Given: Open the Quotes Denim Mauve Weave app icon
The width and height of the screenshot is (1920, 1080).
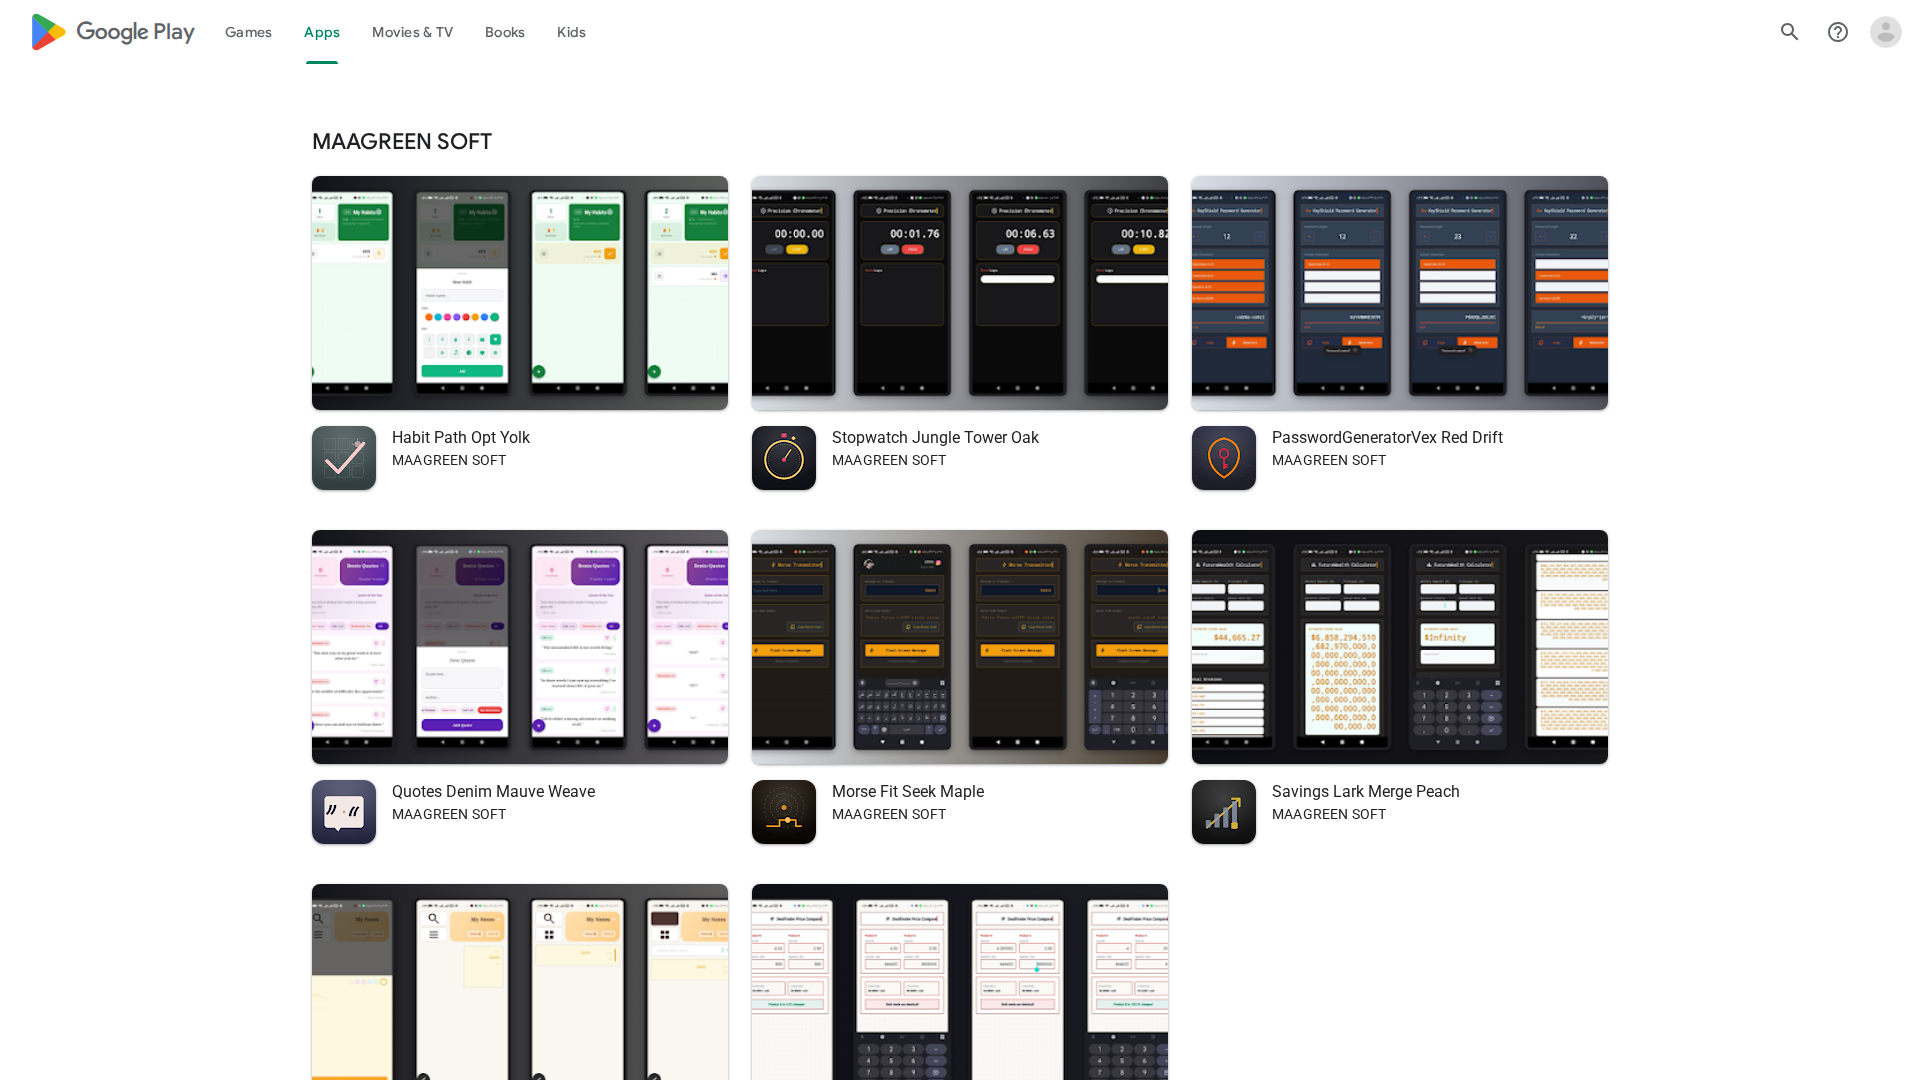Looking at the screenshot, I should 344,812.
